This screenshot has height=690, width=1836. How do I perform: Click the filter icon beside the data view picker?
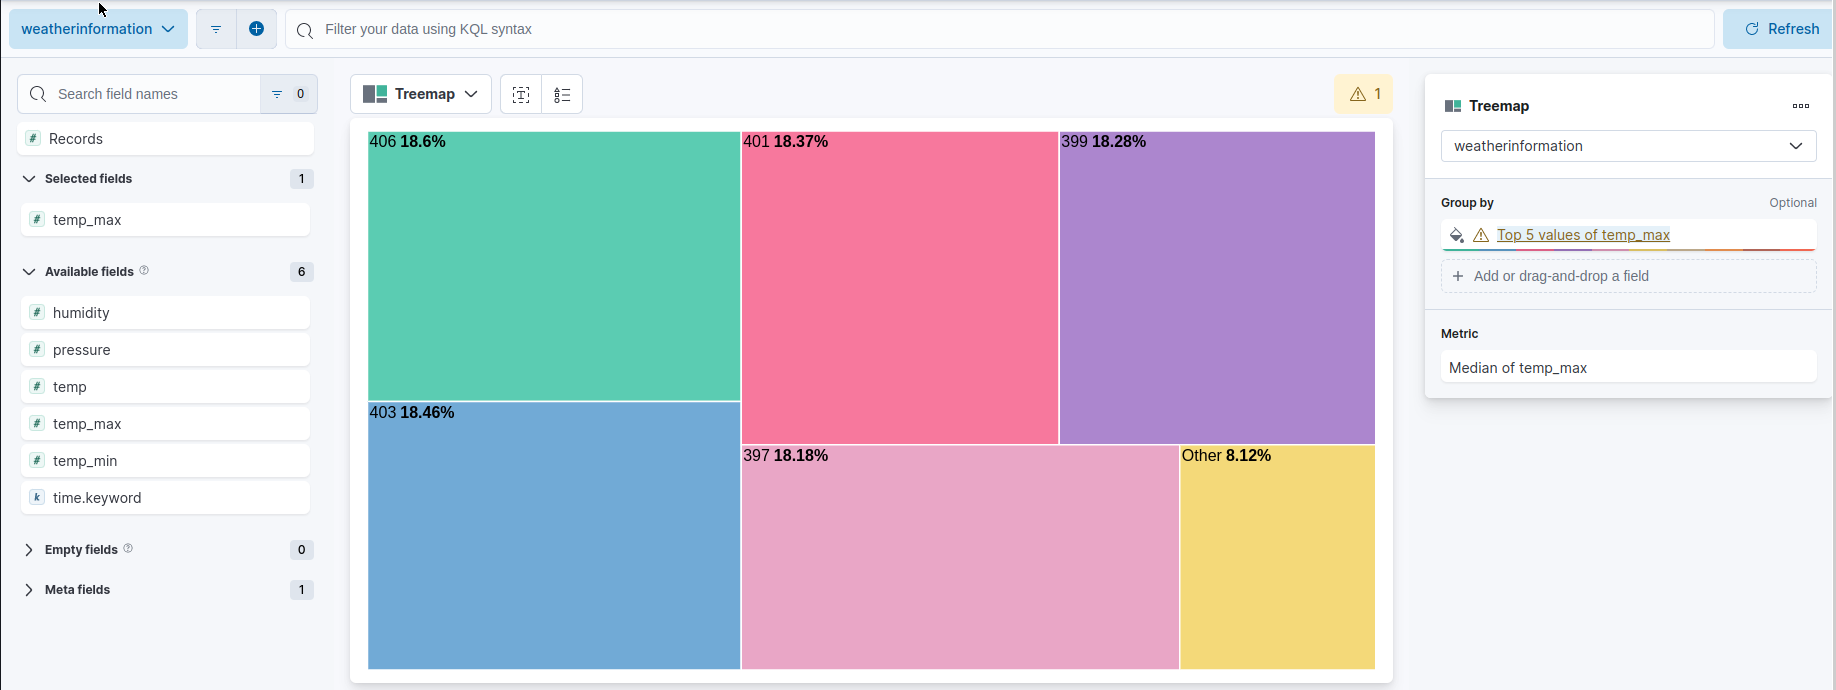pos(216,28)
